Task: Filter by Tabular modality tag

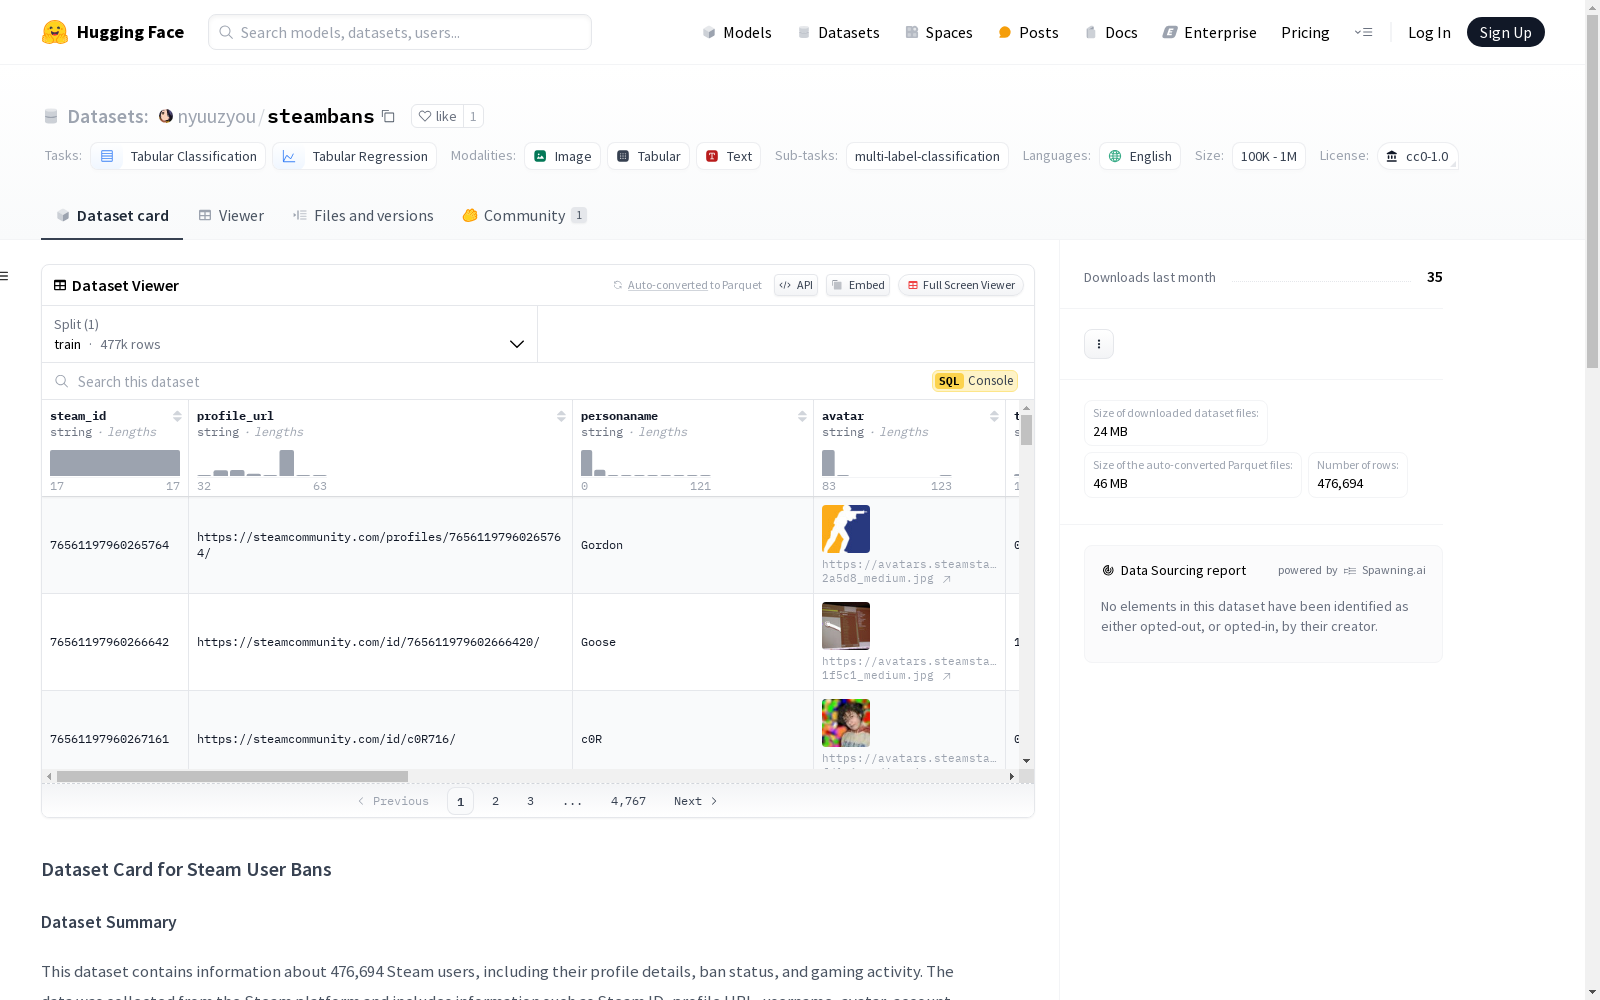Action: pos(648,156)
